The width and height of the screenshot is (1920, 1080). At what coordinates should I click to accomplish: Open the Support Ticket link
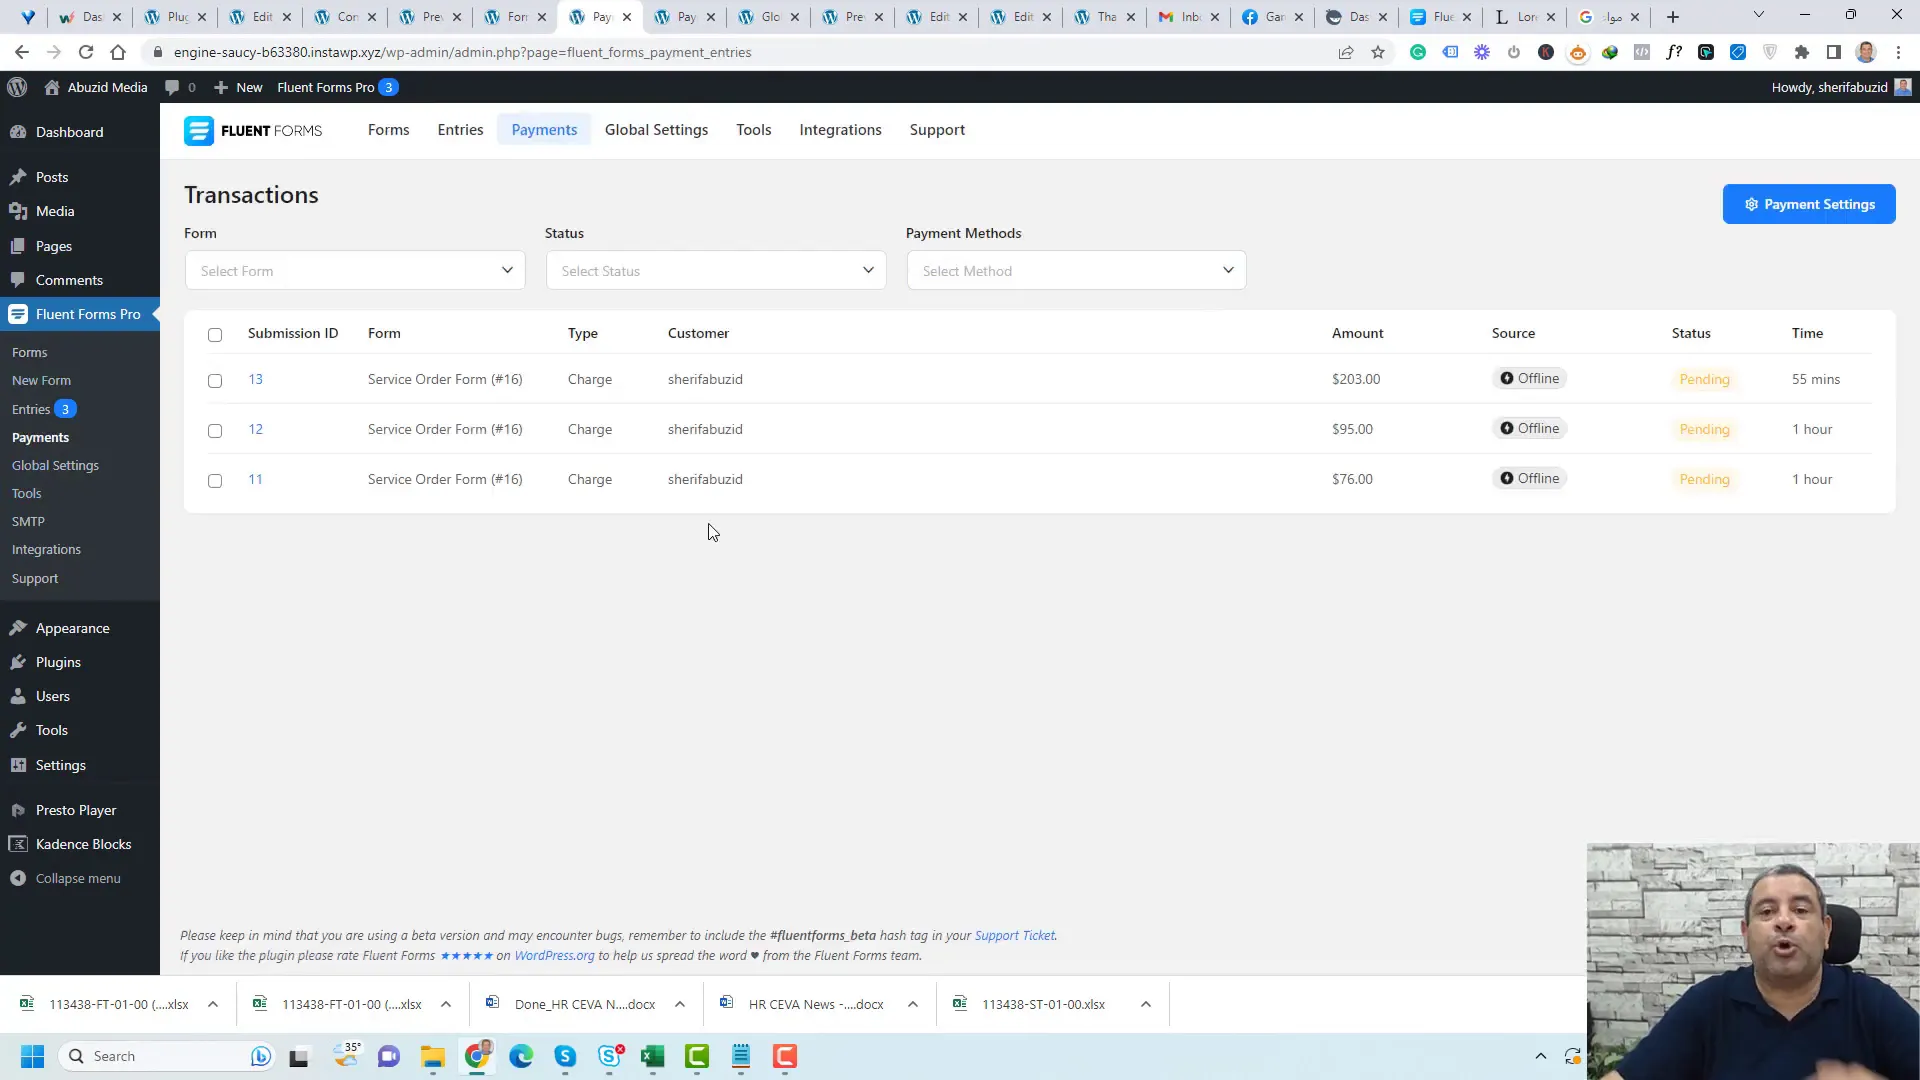1014,936
